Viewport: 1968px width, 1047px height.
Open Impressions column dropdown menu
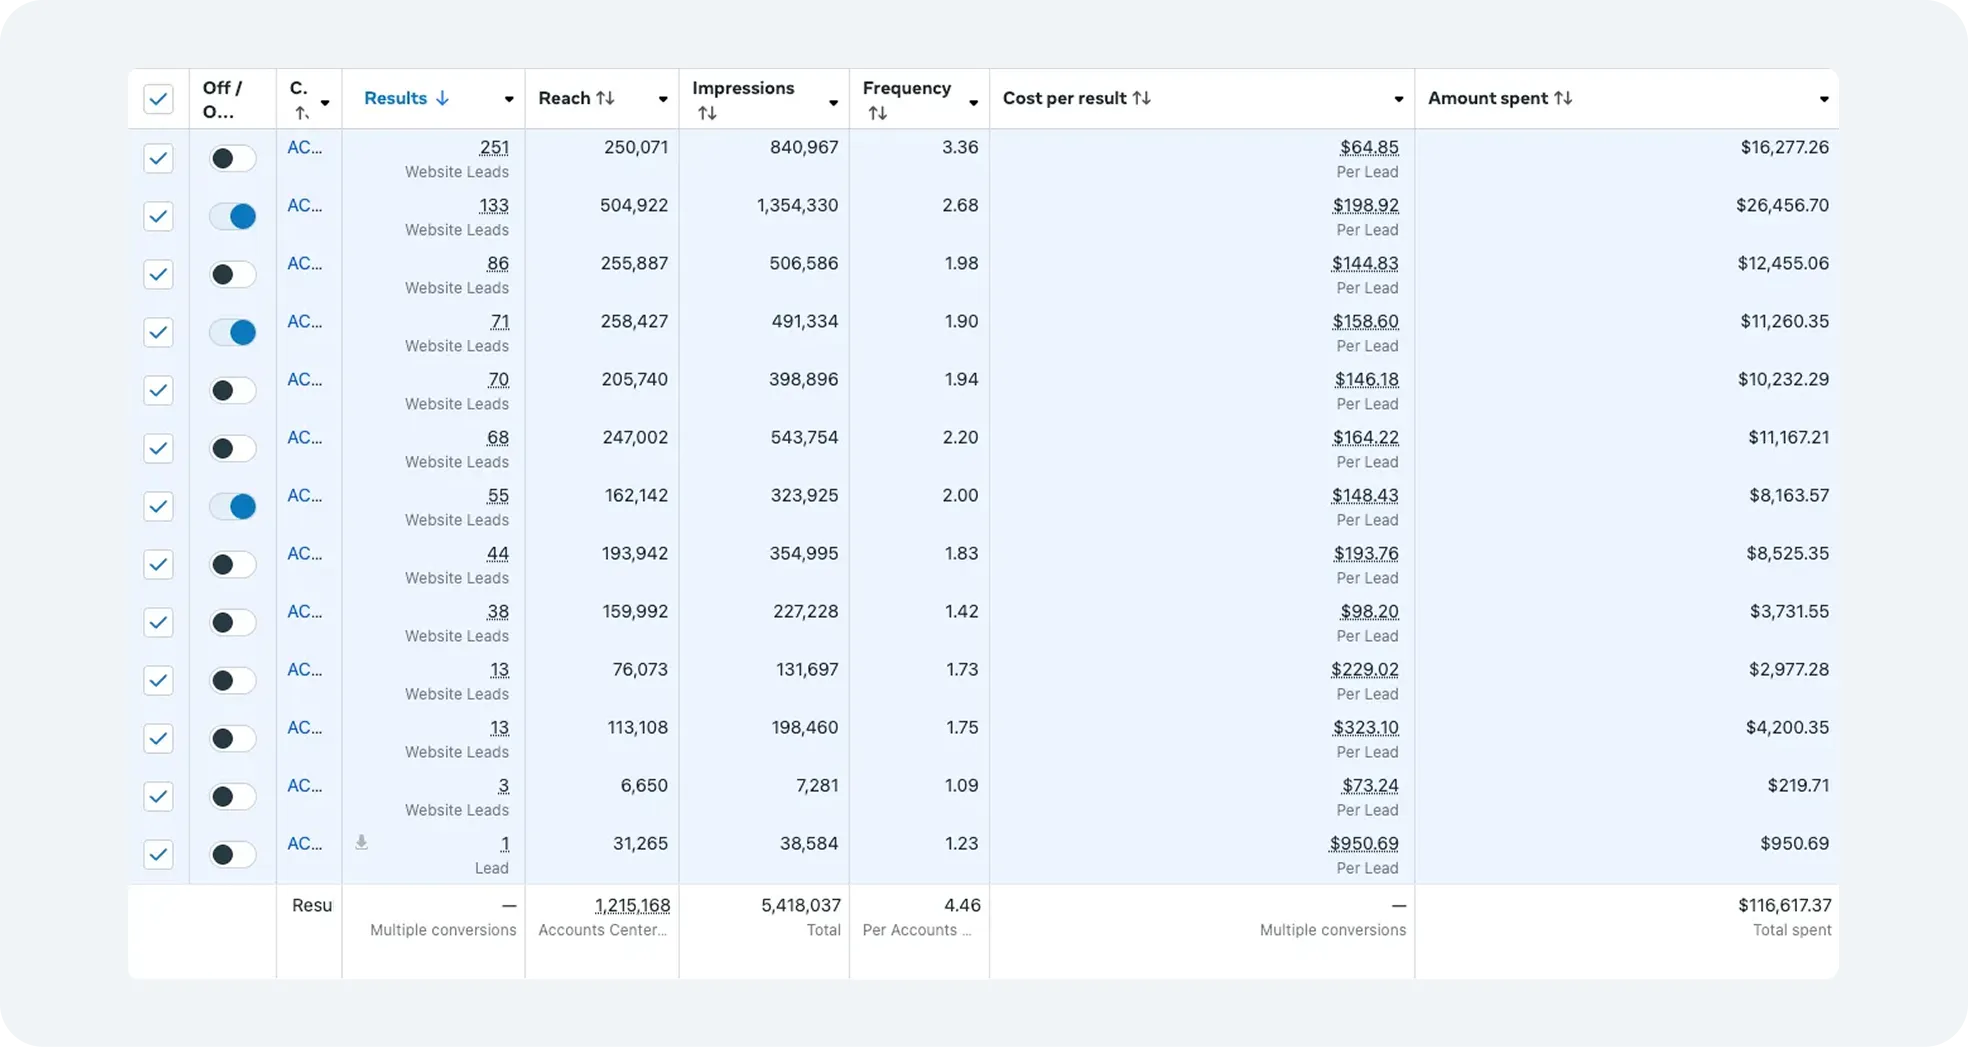(x=833, y=102)
